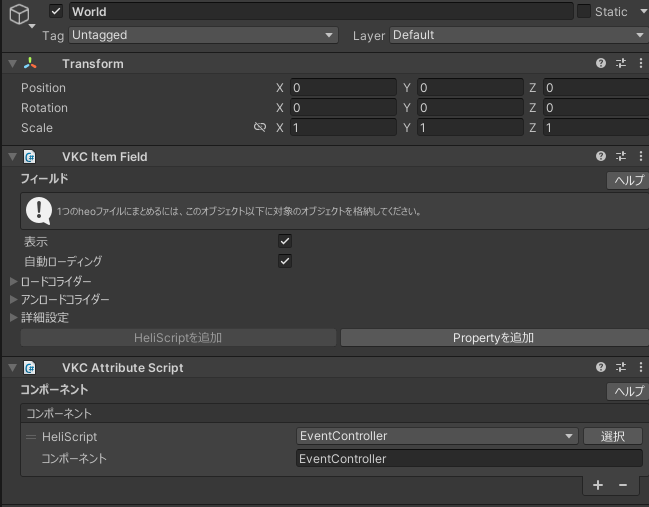Viewport: 649px width, 507px height.
Task: Collapse the VKC Attribute Script foldout
Action: (x=12, y=368)
